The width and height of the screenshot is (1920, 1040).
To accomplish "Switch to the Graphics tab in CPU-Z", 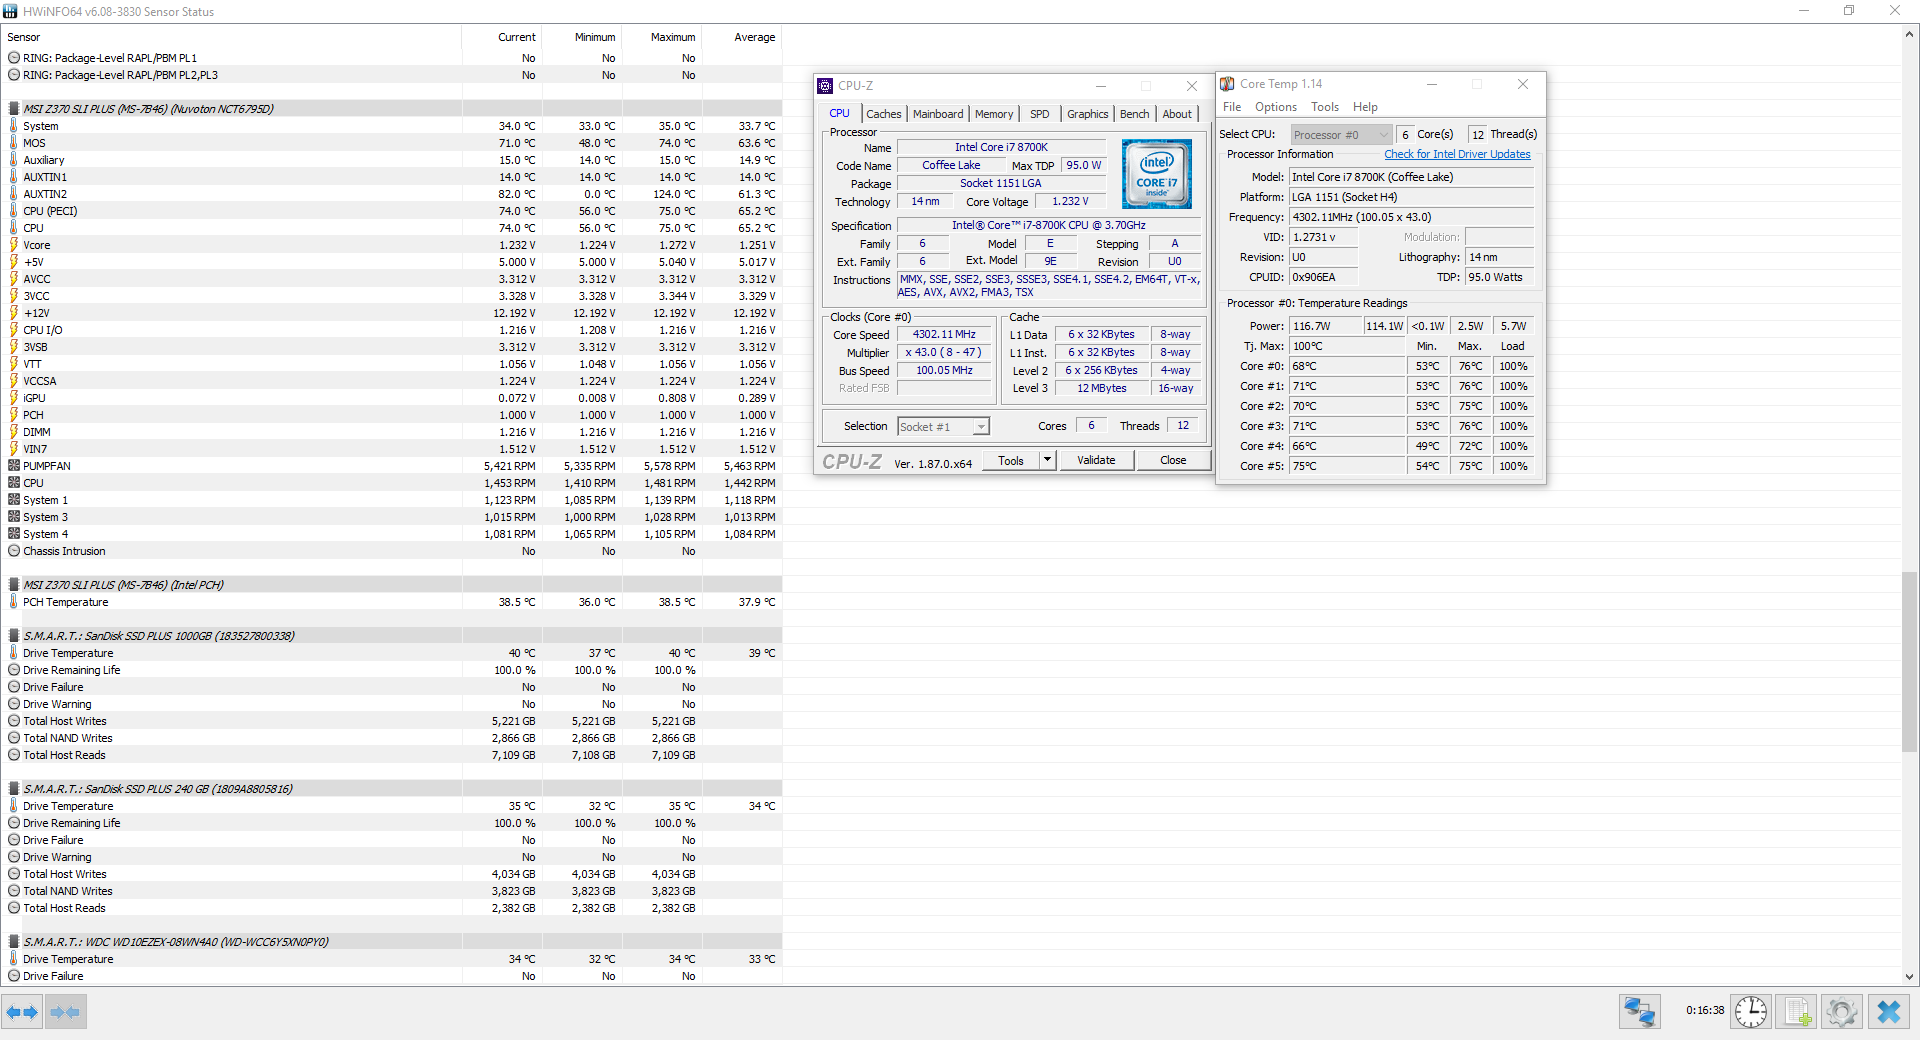I will (x=1088, y=114).
